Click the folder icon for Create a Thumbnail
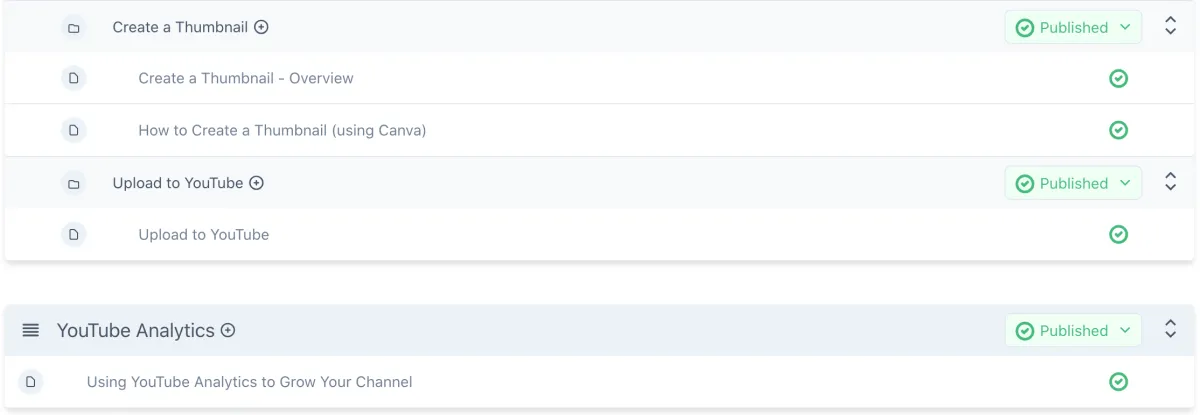The image size is (1200, 415). tap(73, 28)
